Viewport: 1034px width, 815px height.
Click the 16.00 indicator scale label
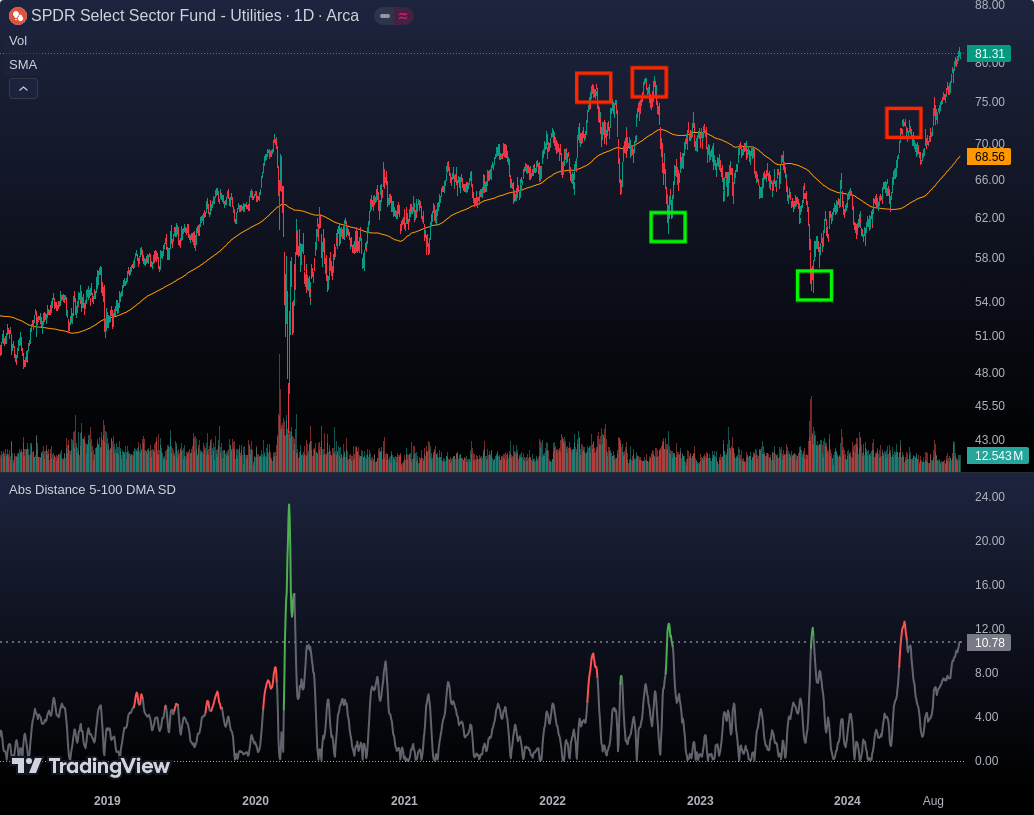(x=989, y=585)
